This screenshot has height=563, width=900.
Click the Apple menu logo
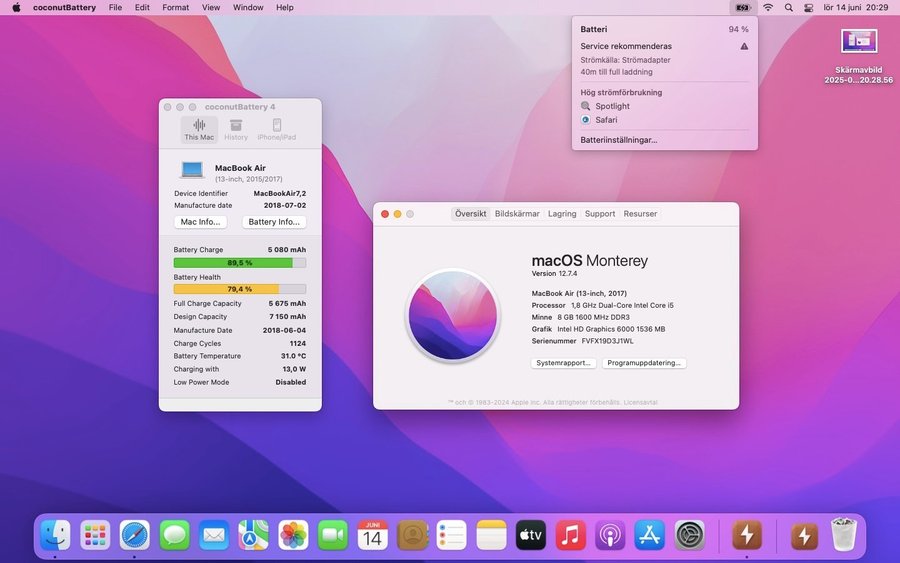[16, 7]
